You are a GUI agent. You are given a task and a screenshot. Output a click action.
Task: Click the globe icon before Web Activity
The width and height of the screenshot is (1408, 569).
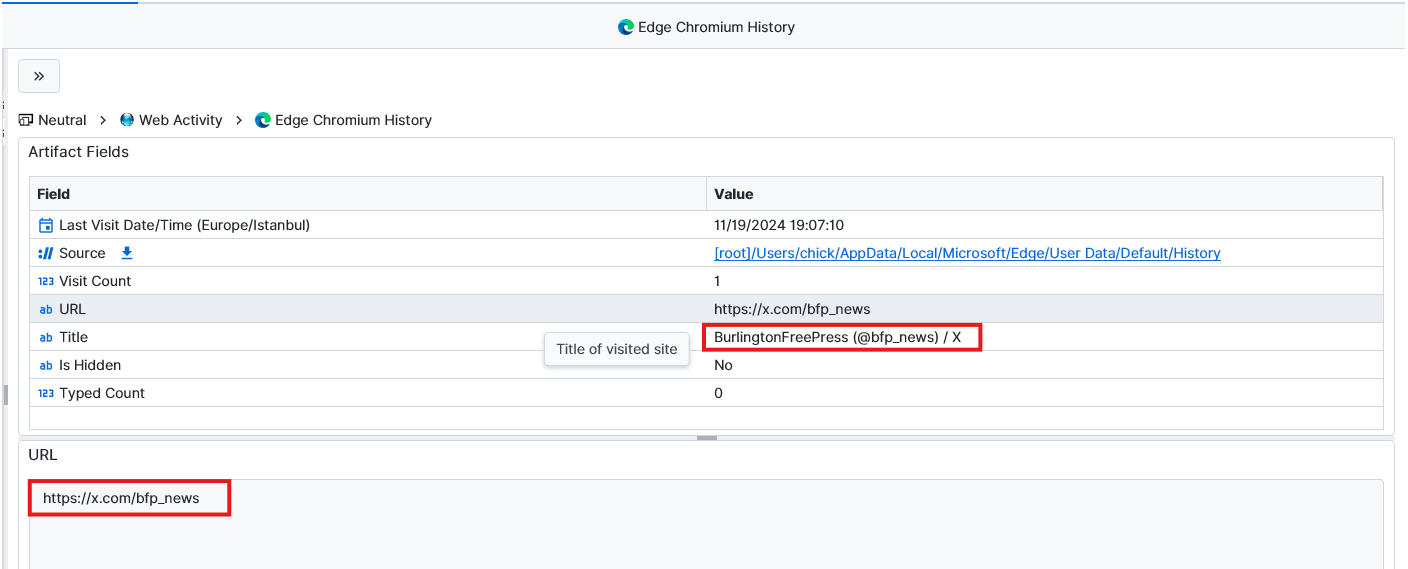point(127,120)
